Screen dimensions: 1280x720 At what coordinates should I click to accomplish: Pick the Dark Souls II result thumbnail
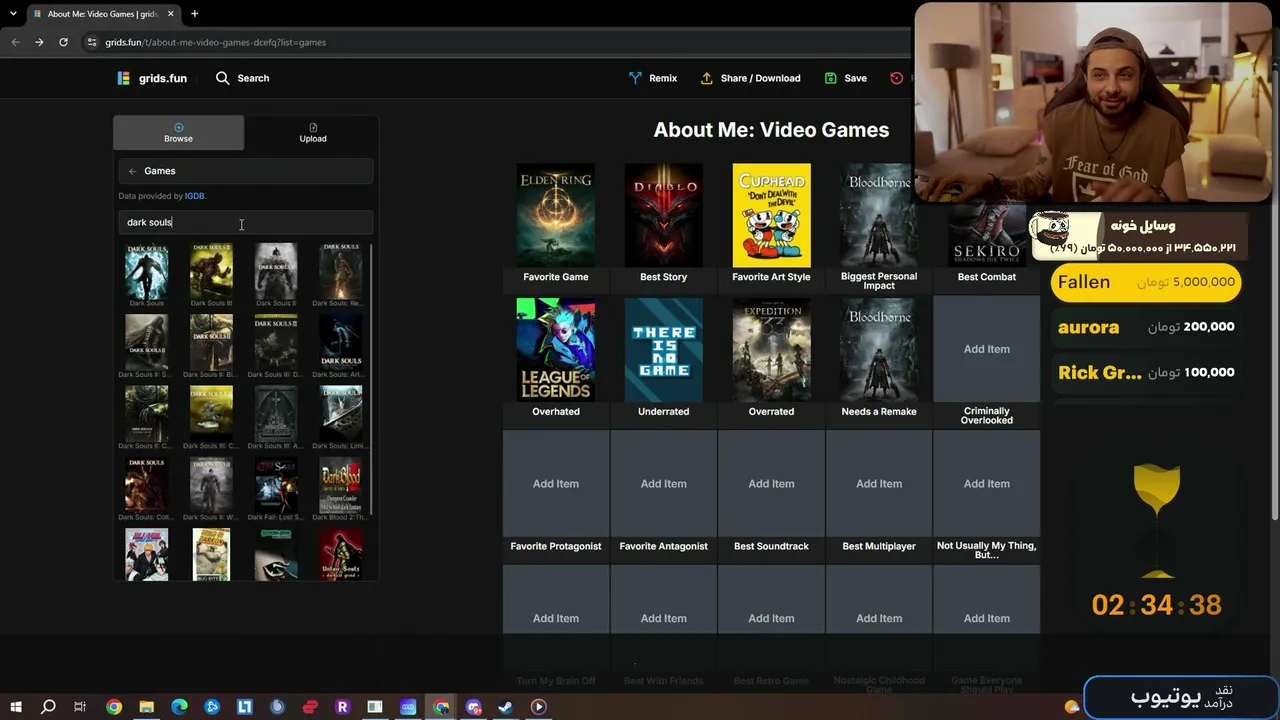[276, 271]
